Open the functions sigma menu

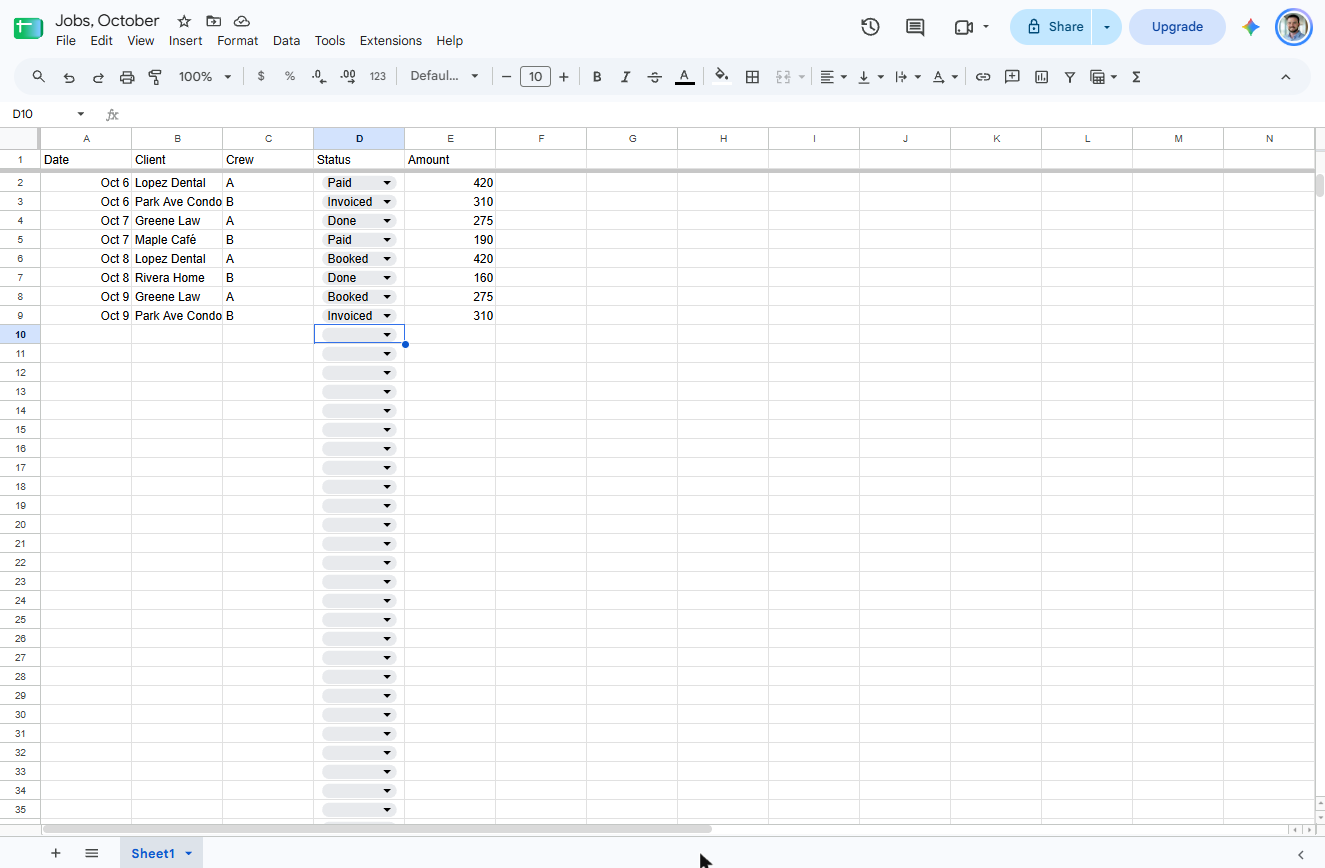pos(1136,77)
